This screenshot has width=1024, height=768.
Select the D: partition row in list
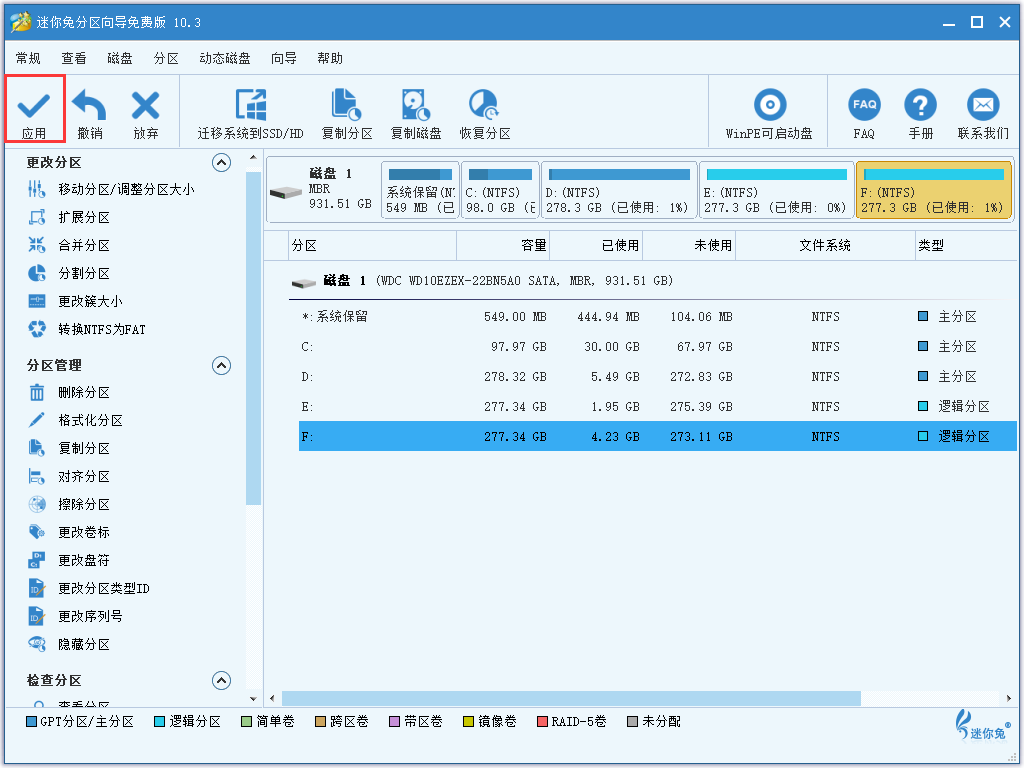coord(658,377)
